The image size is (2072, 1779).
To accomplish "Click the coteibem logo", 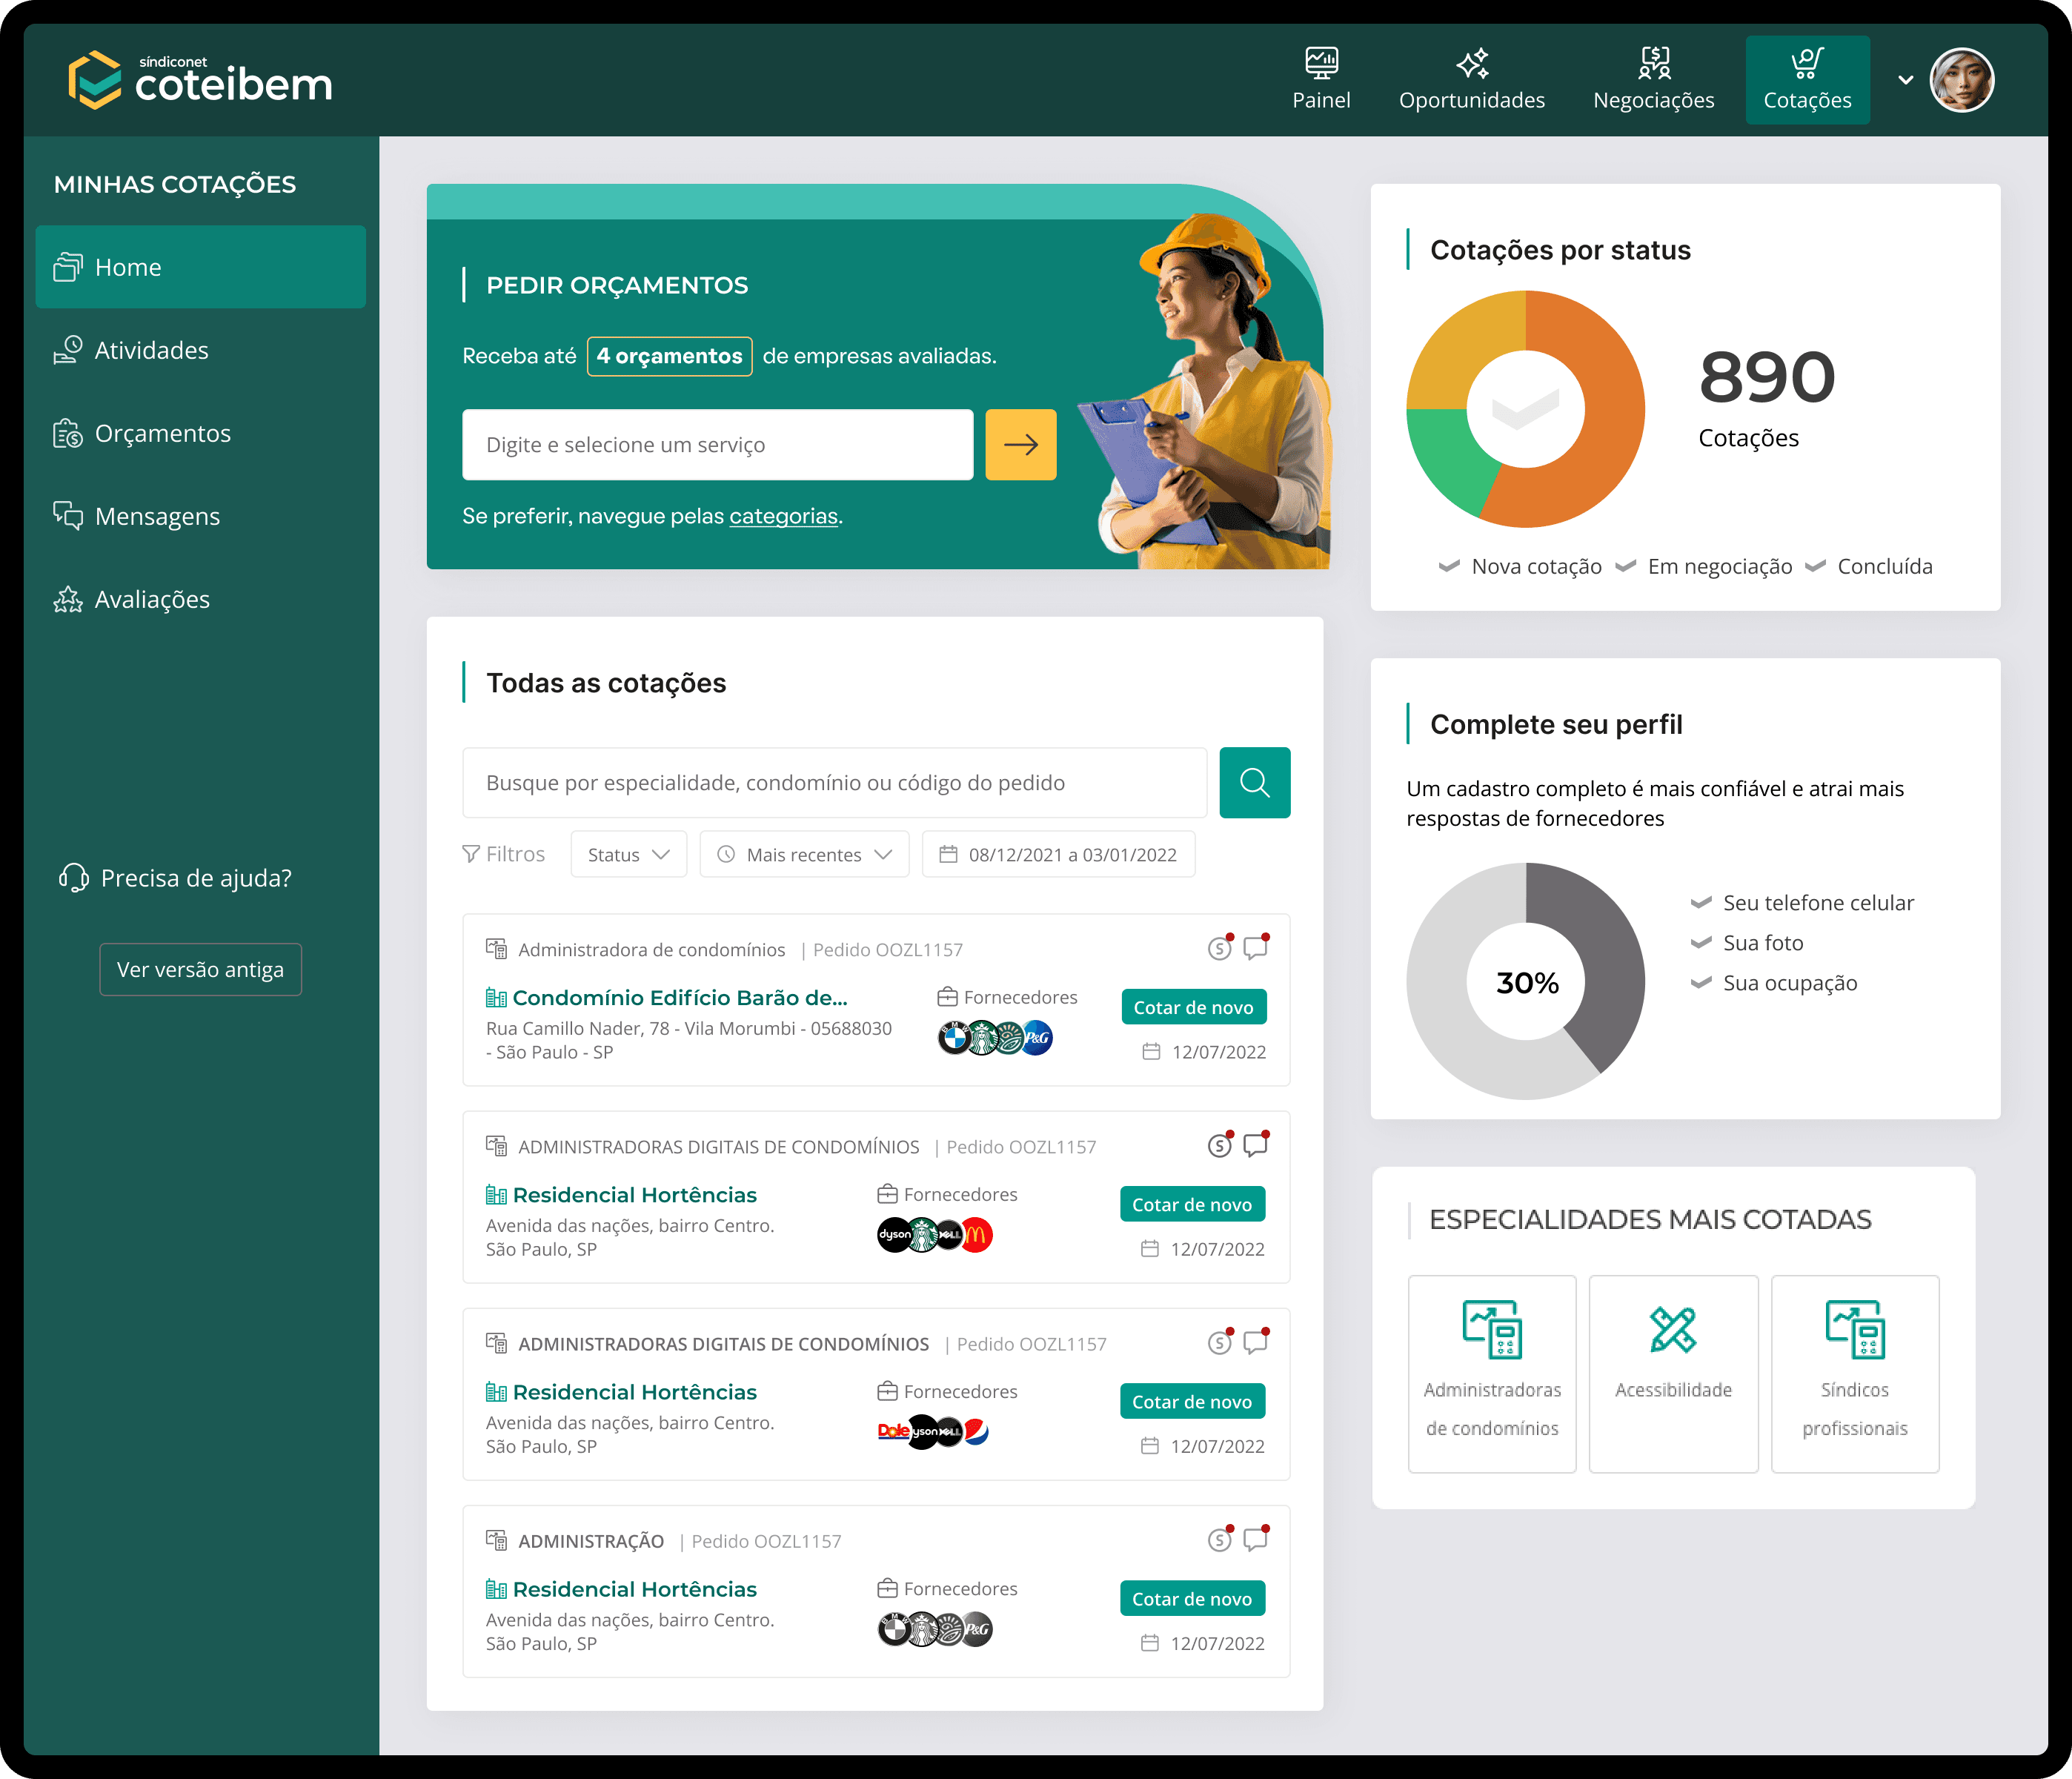I will (x=201, y=80).
